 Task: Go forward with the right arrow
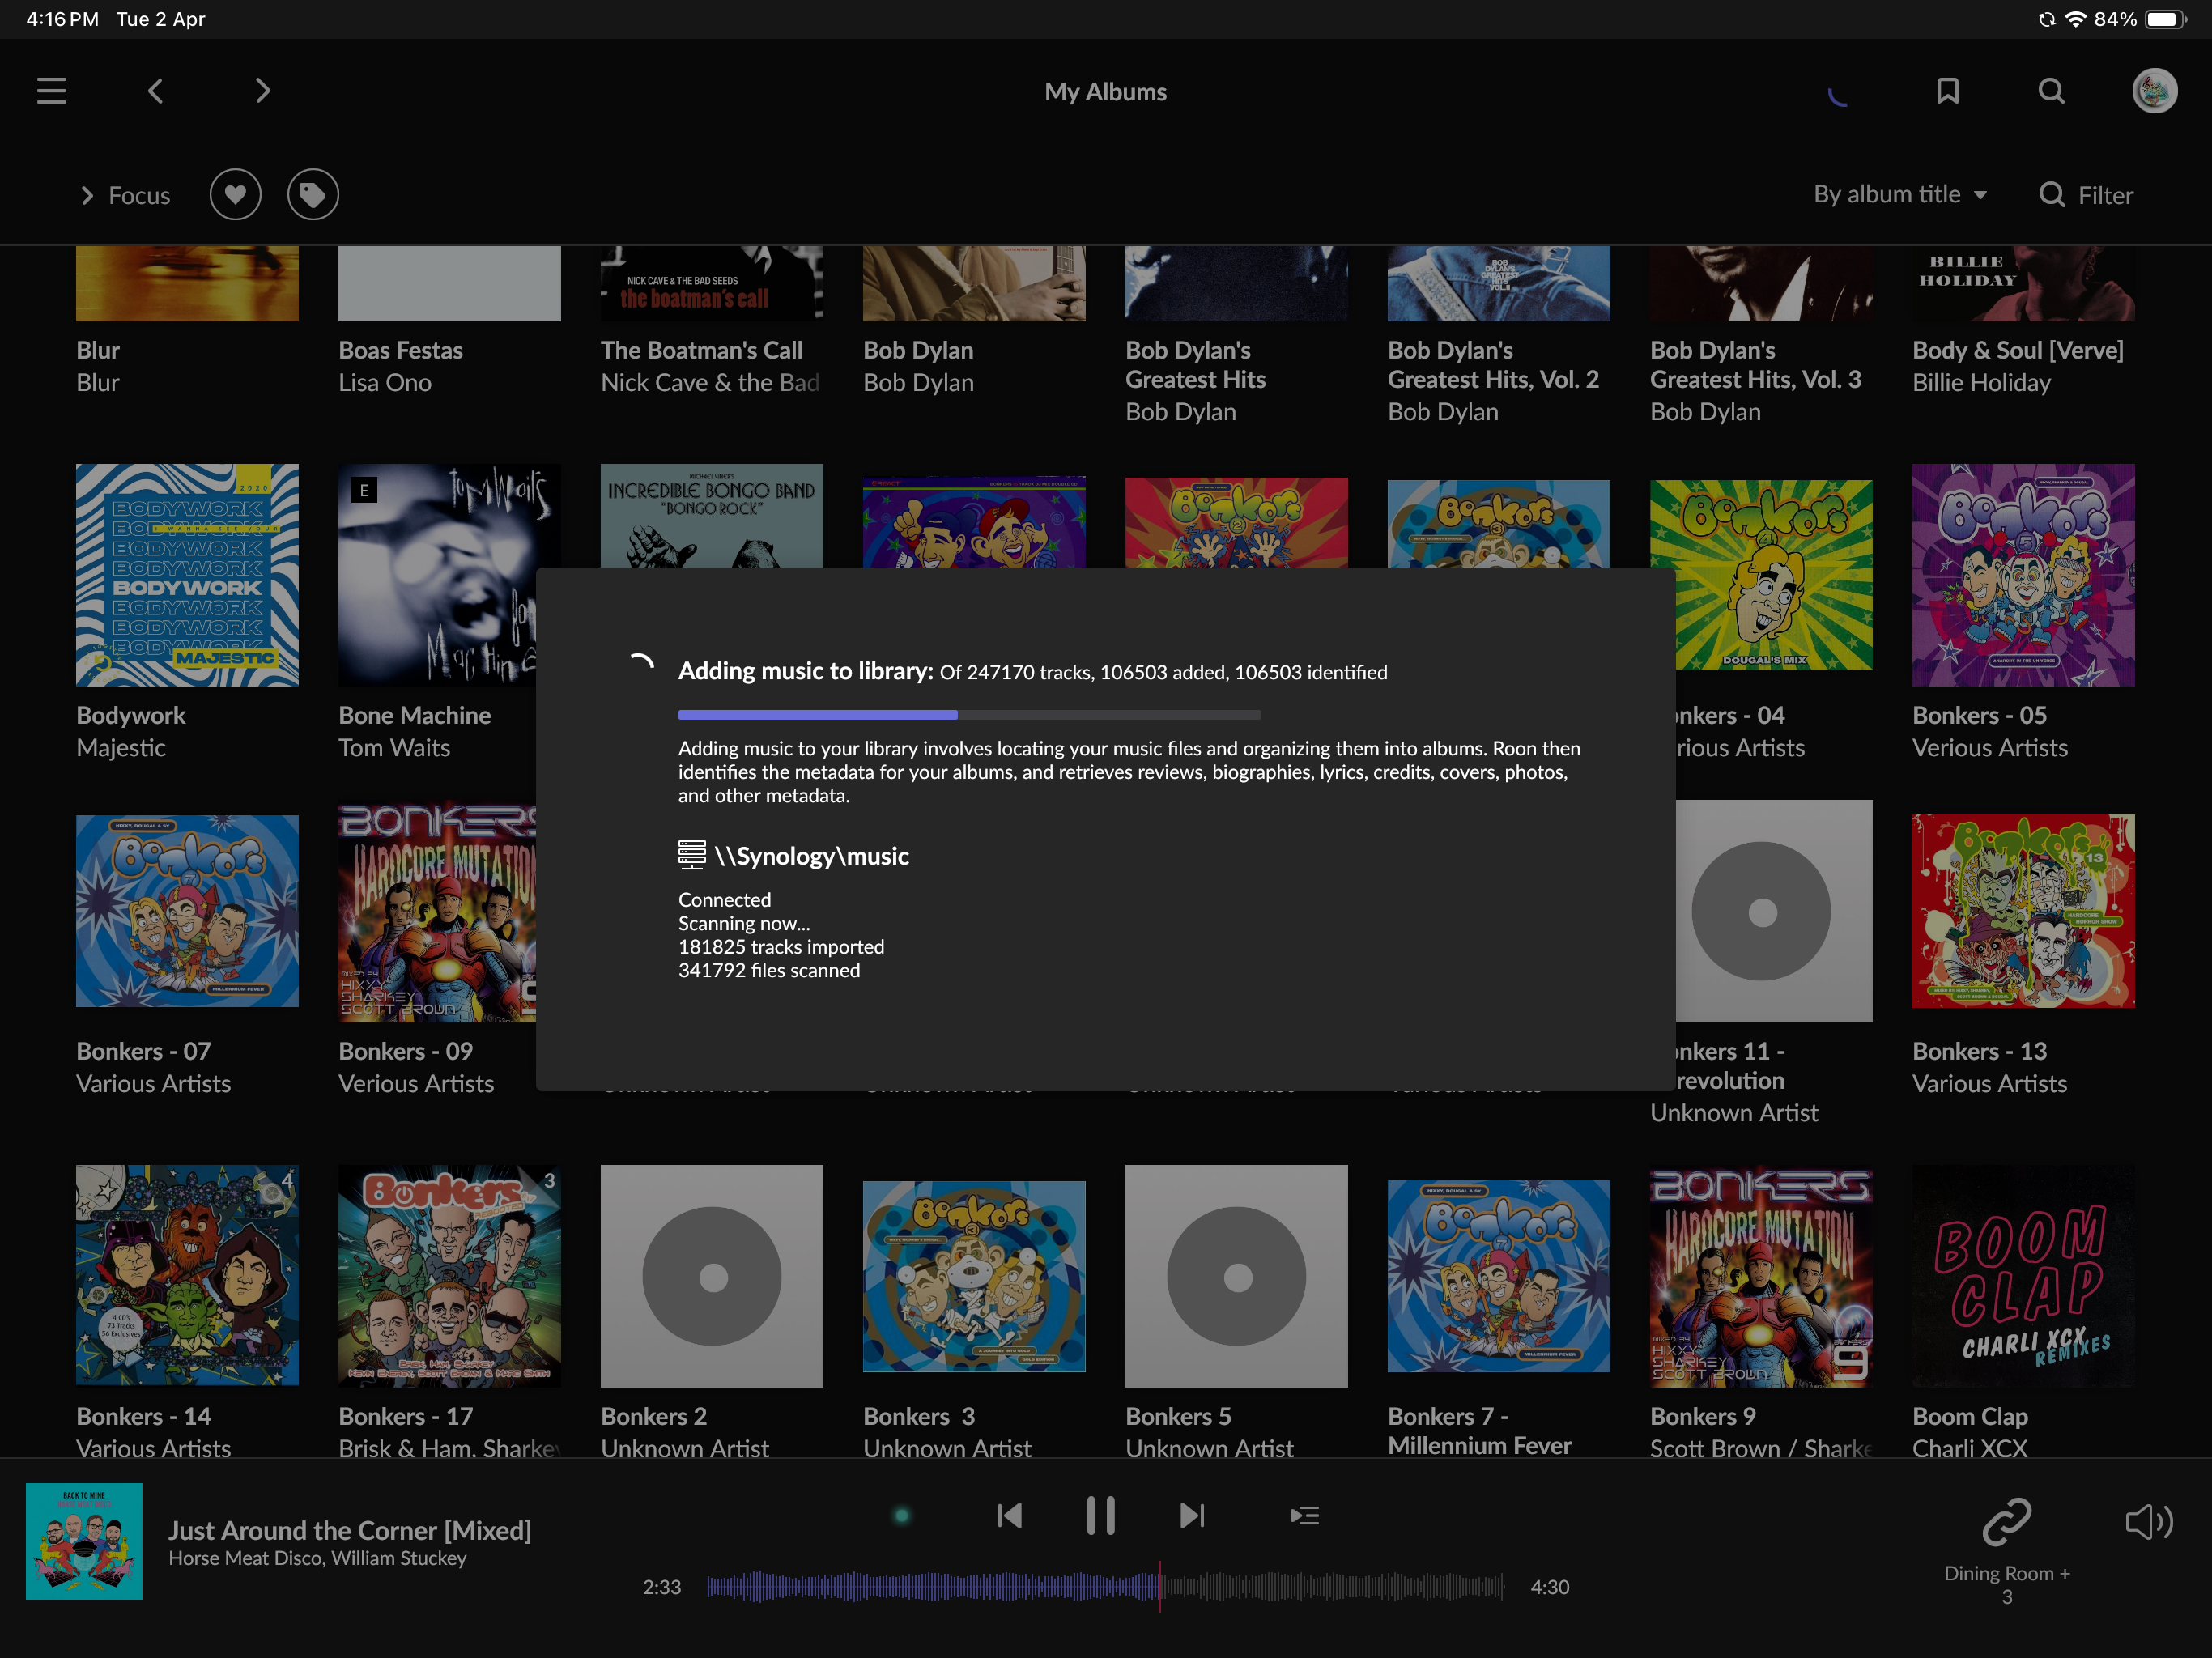coord(262,91)
